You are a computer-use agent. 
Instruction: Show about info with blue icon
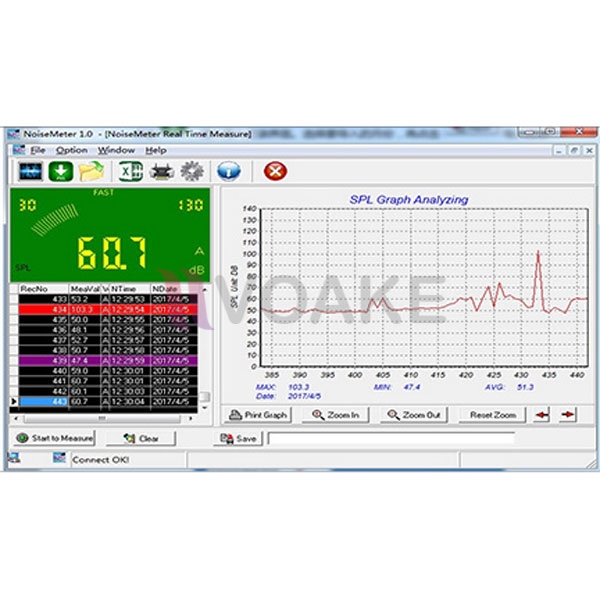click(229, 171)
